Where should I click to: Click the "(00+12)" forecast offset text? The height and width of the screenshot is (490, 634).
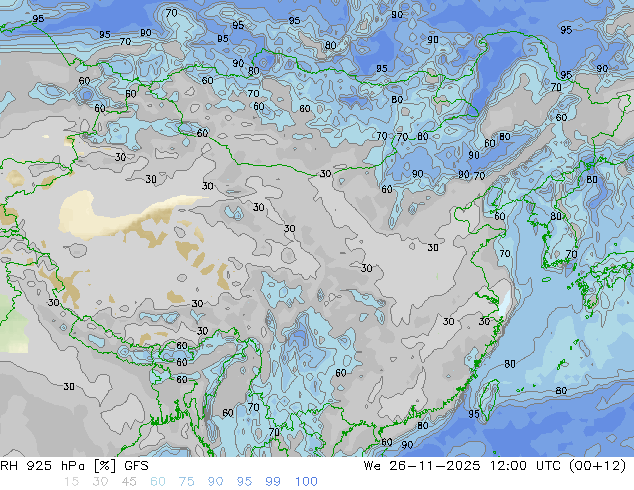click(598, 466)
